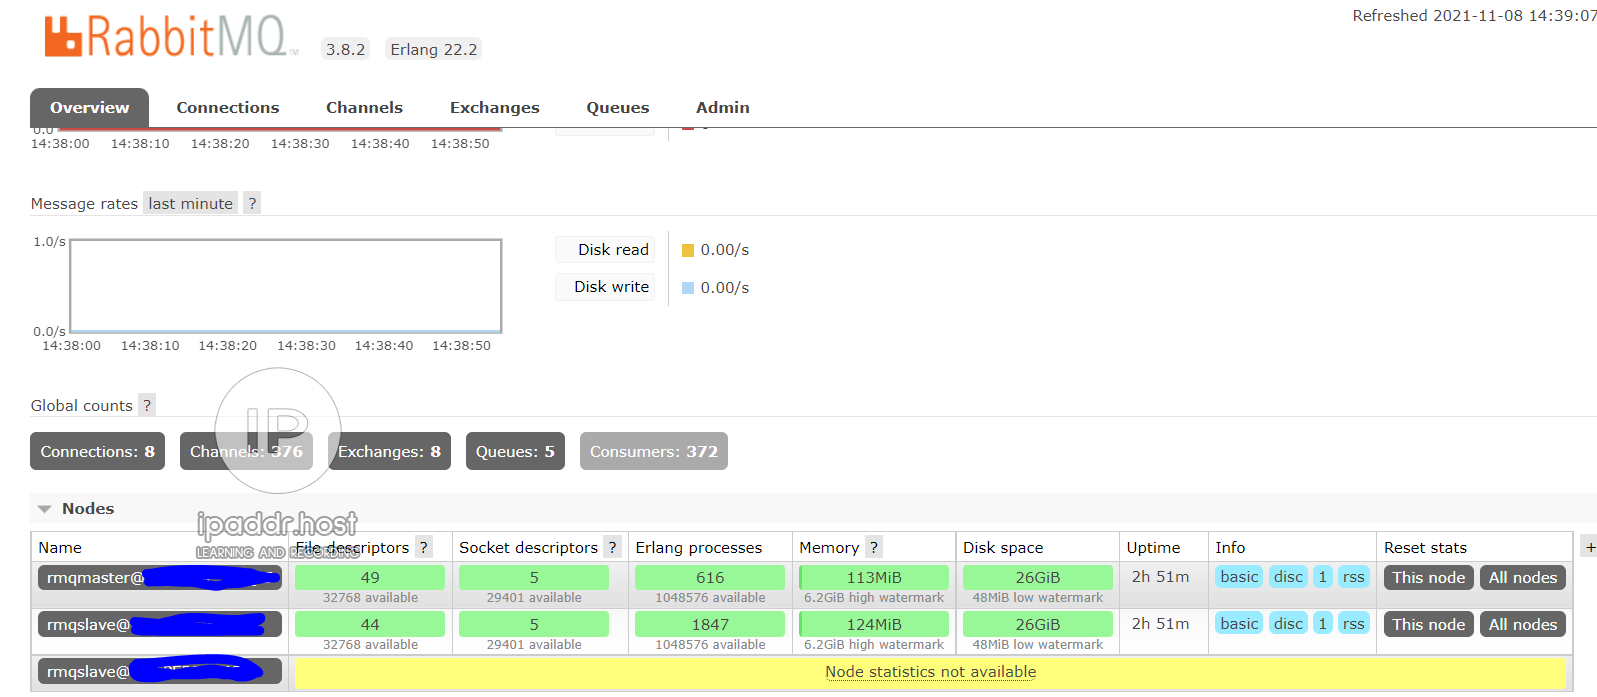
Task: Change the 'last minute' message rates range
Action: tap(190, 203)
